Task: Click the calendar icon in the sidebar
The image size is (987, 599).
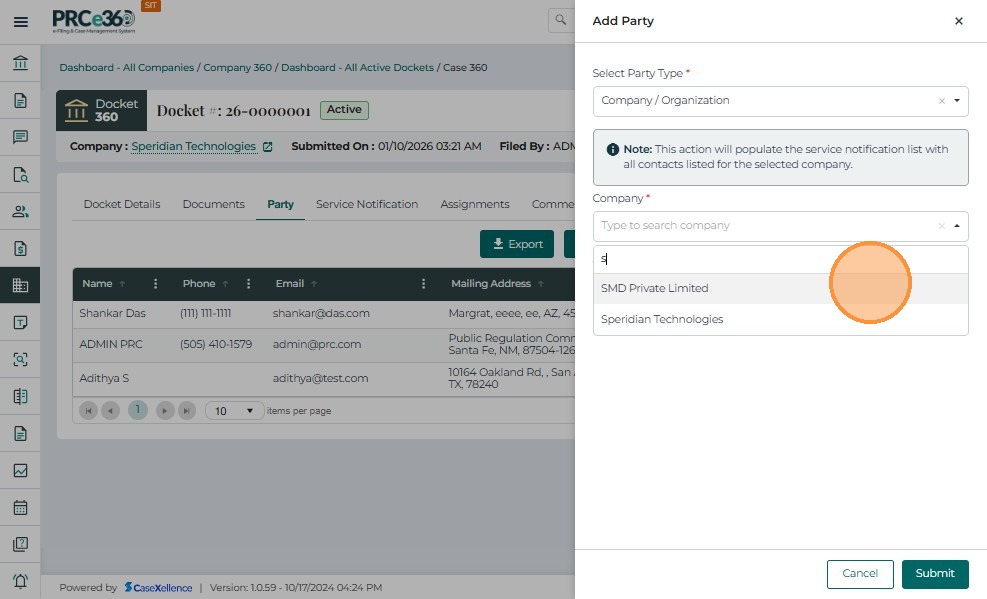Action: 20,507
